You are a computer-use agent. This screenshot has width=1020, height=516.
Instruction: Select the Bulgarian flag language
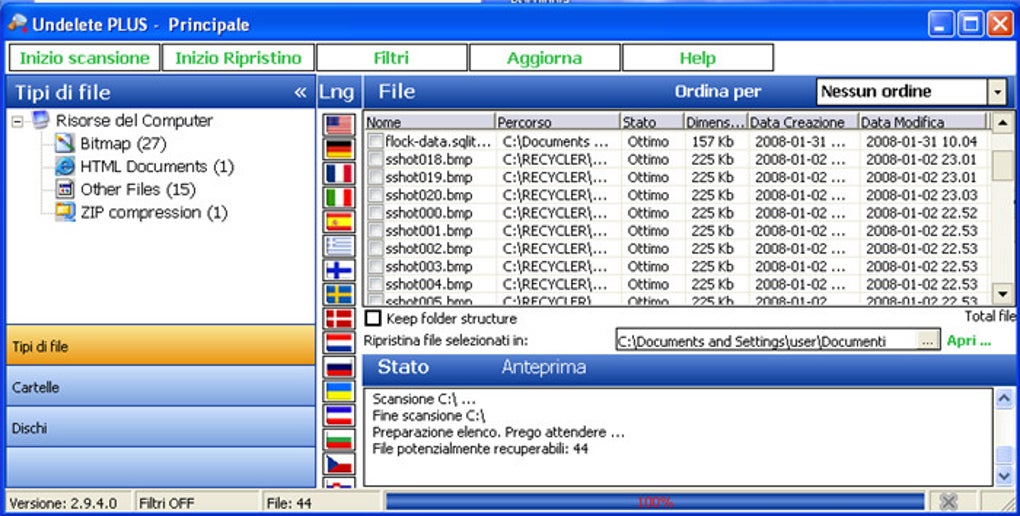(339, 439)
